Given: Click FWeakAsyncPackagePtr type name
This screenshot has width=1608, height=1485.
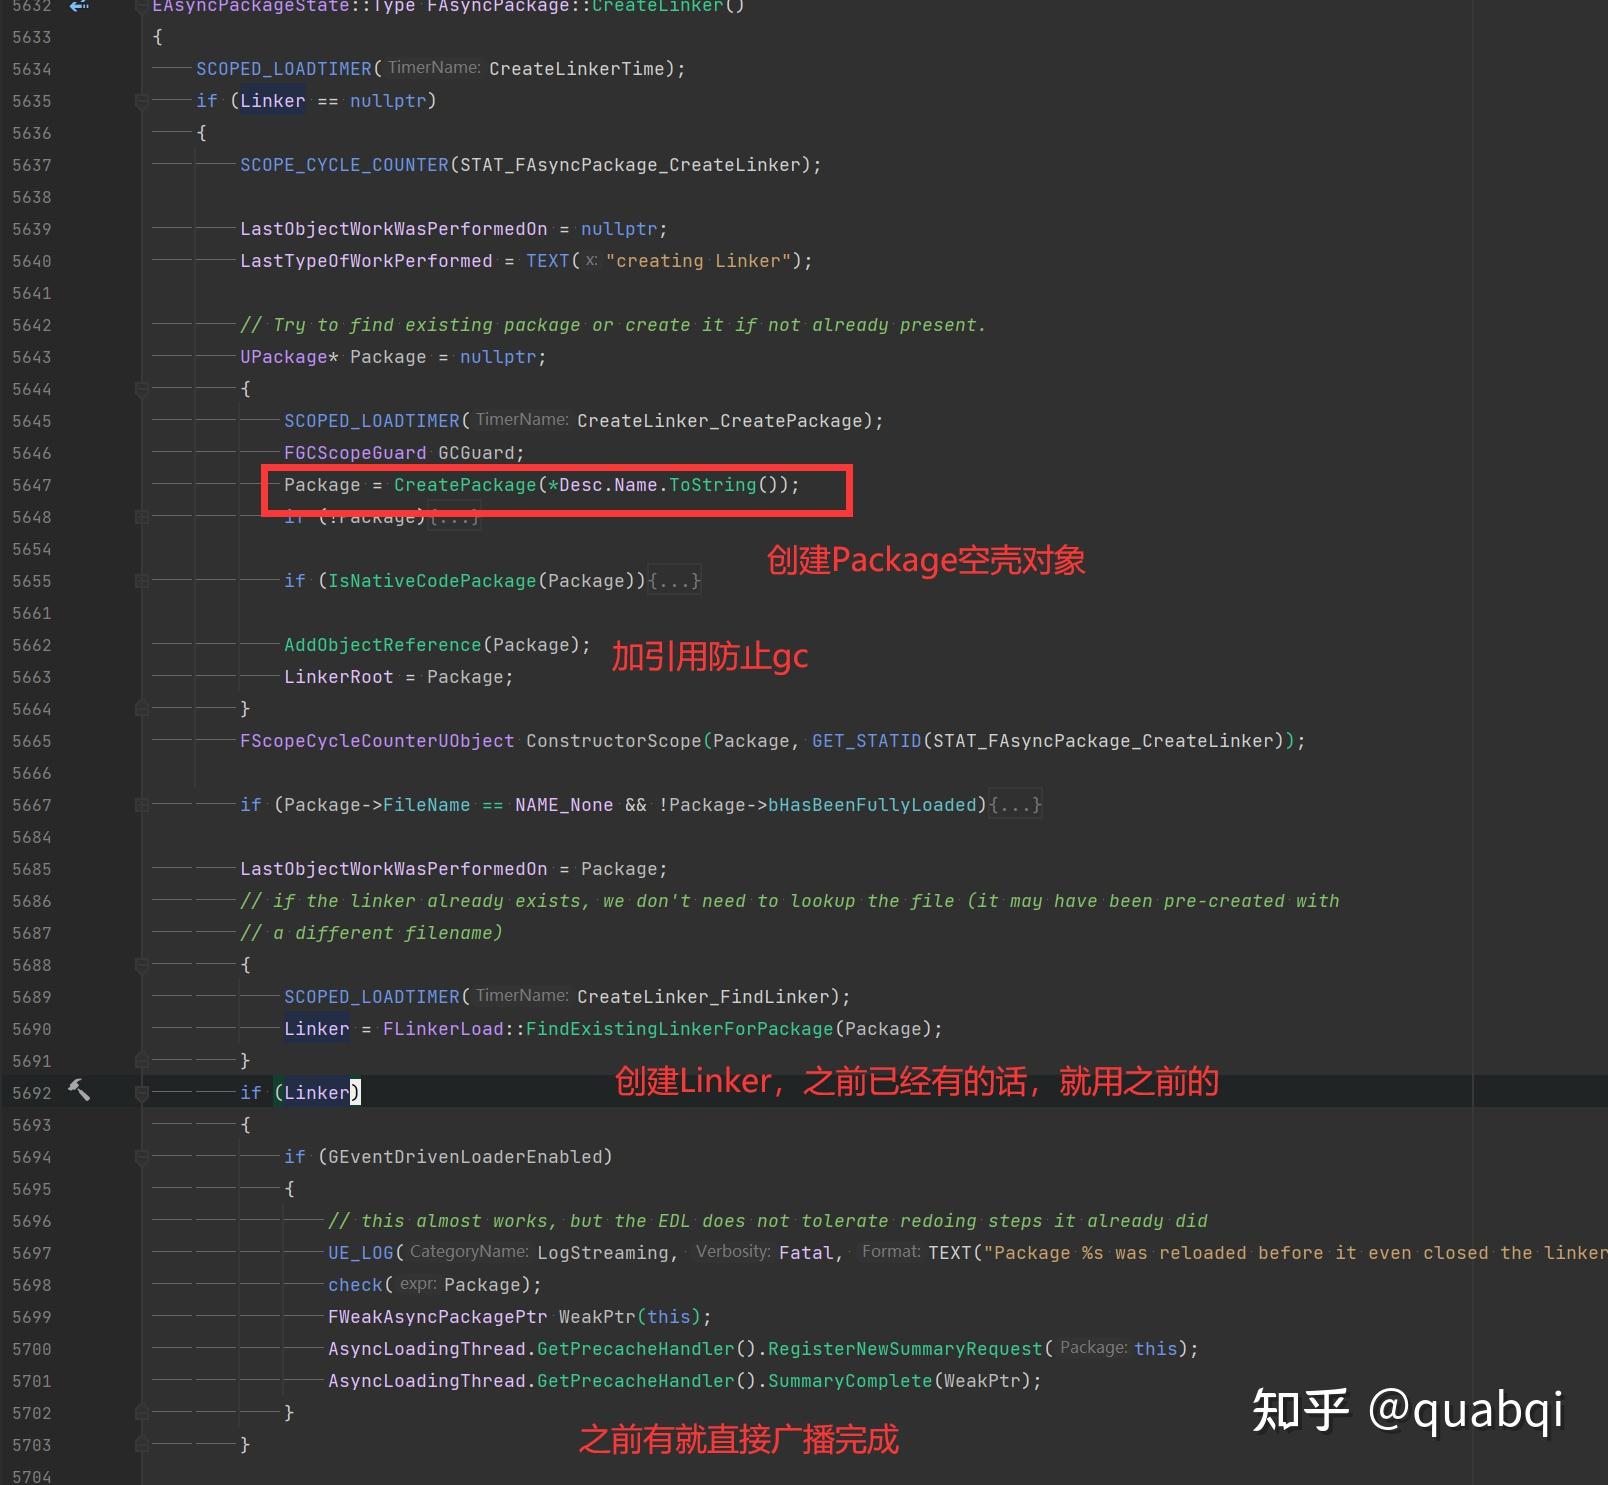Looking at the screenshot, I should [438, 1317].
